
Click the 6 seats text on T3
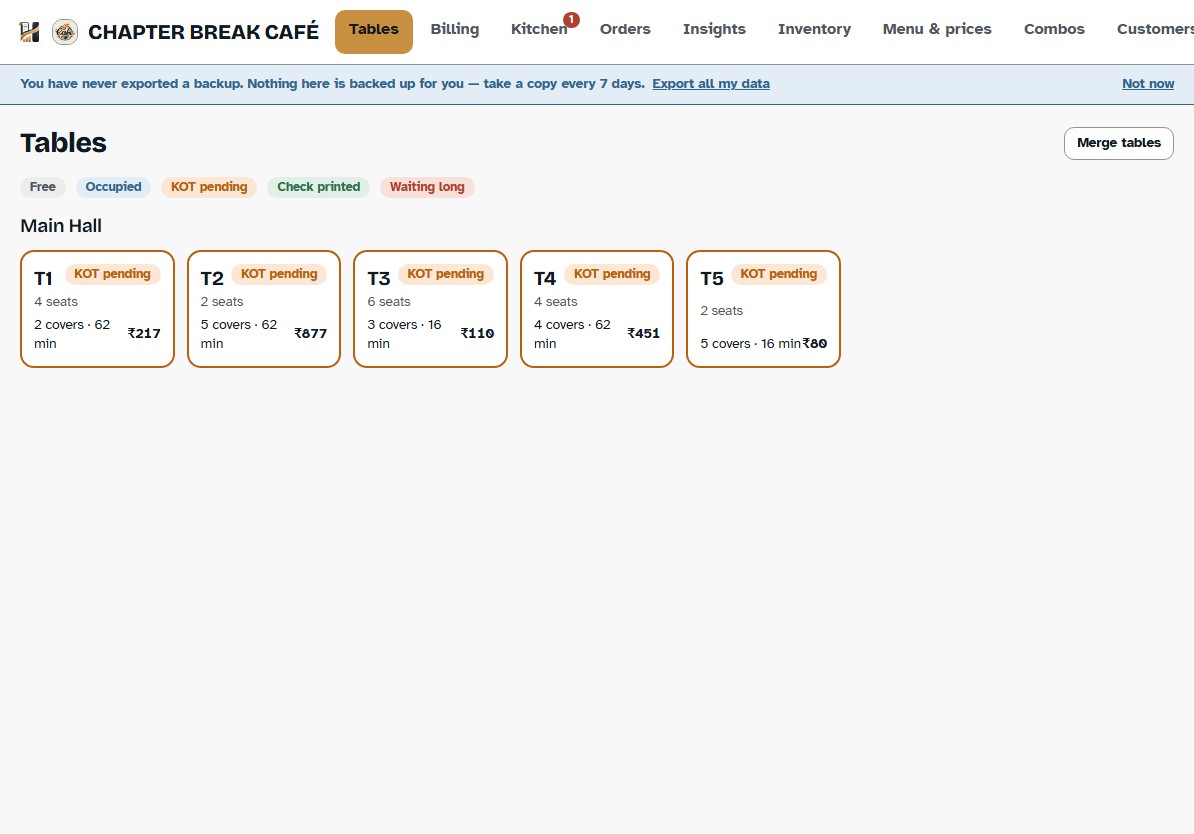[x=389, y=302]
